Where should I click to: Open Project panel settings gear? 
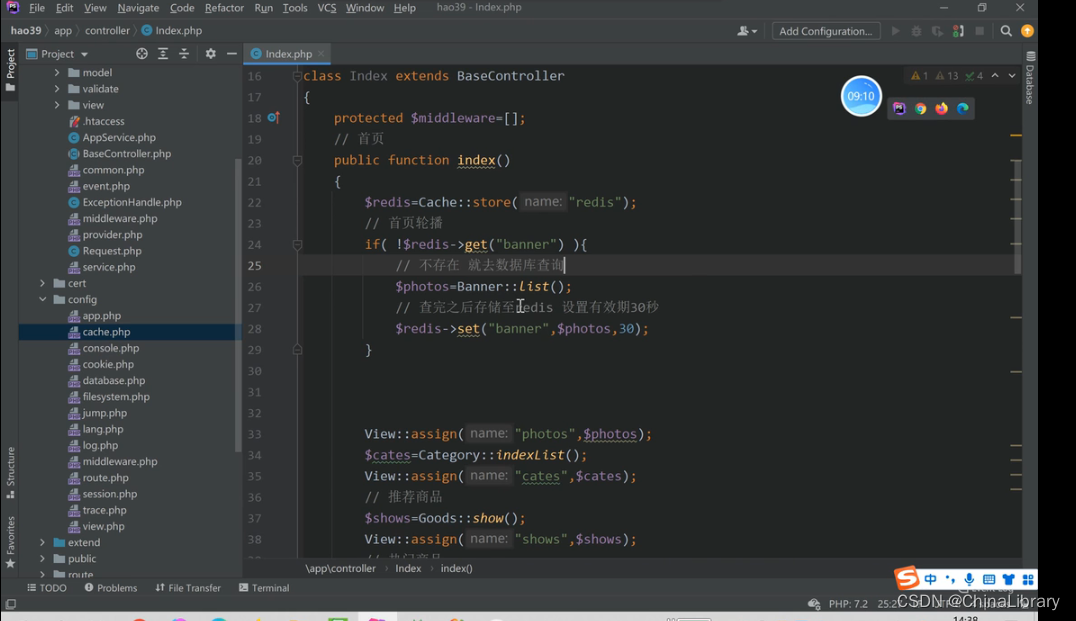211,54
